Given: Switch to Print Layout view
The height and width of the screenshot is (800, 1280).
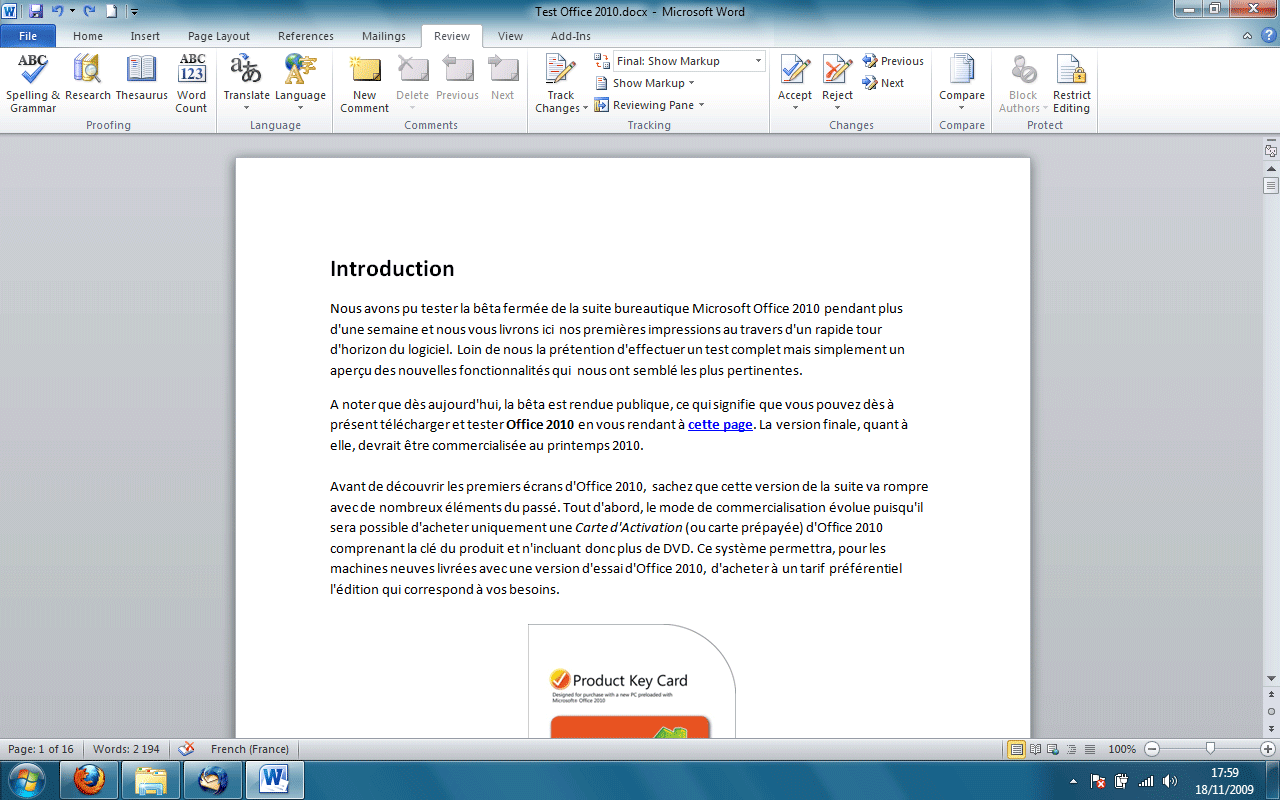Looking at the screenshot, I should pyautogui.click(x=1017, y=749).
